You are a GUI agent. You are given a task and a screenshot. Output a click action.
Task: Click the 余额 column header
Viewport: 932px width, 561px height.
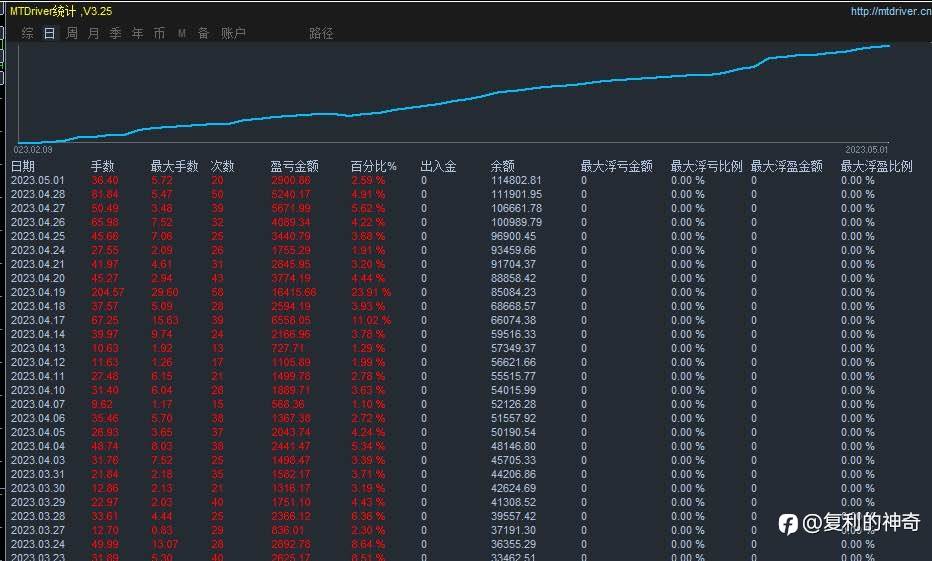tap(503, 166)
